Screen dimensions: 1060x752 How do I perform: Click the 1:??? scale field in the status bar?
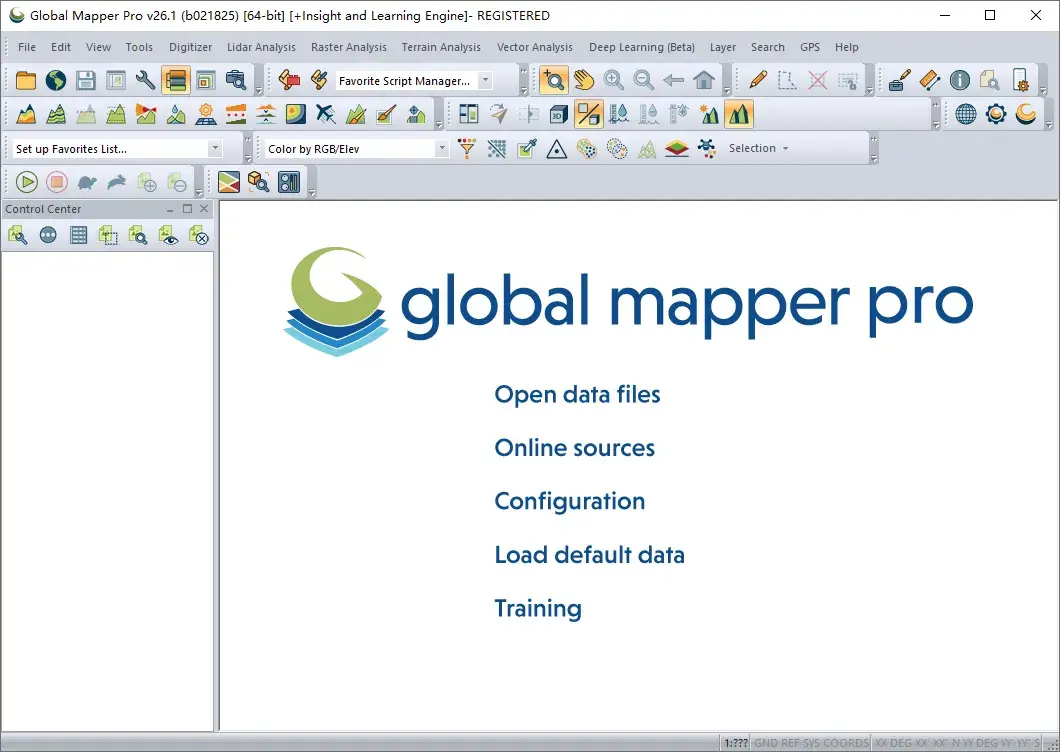point(736,742)
